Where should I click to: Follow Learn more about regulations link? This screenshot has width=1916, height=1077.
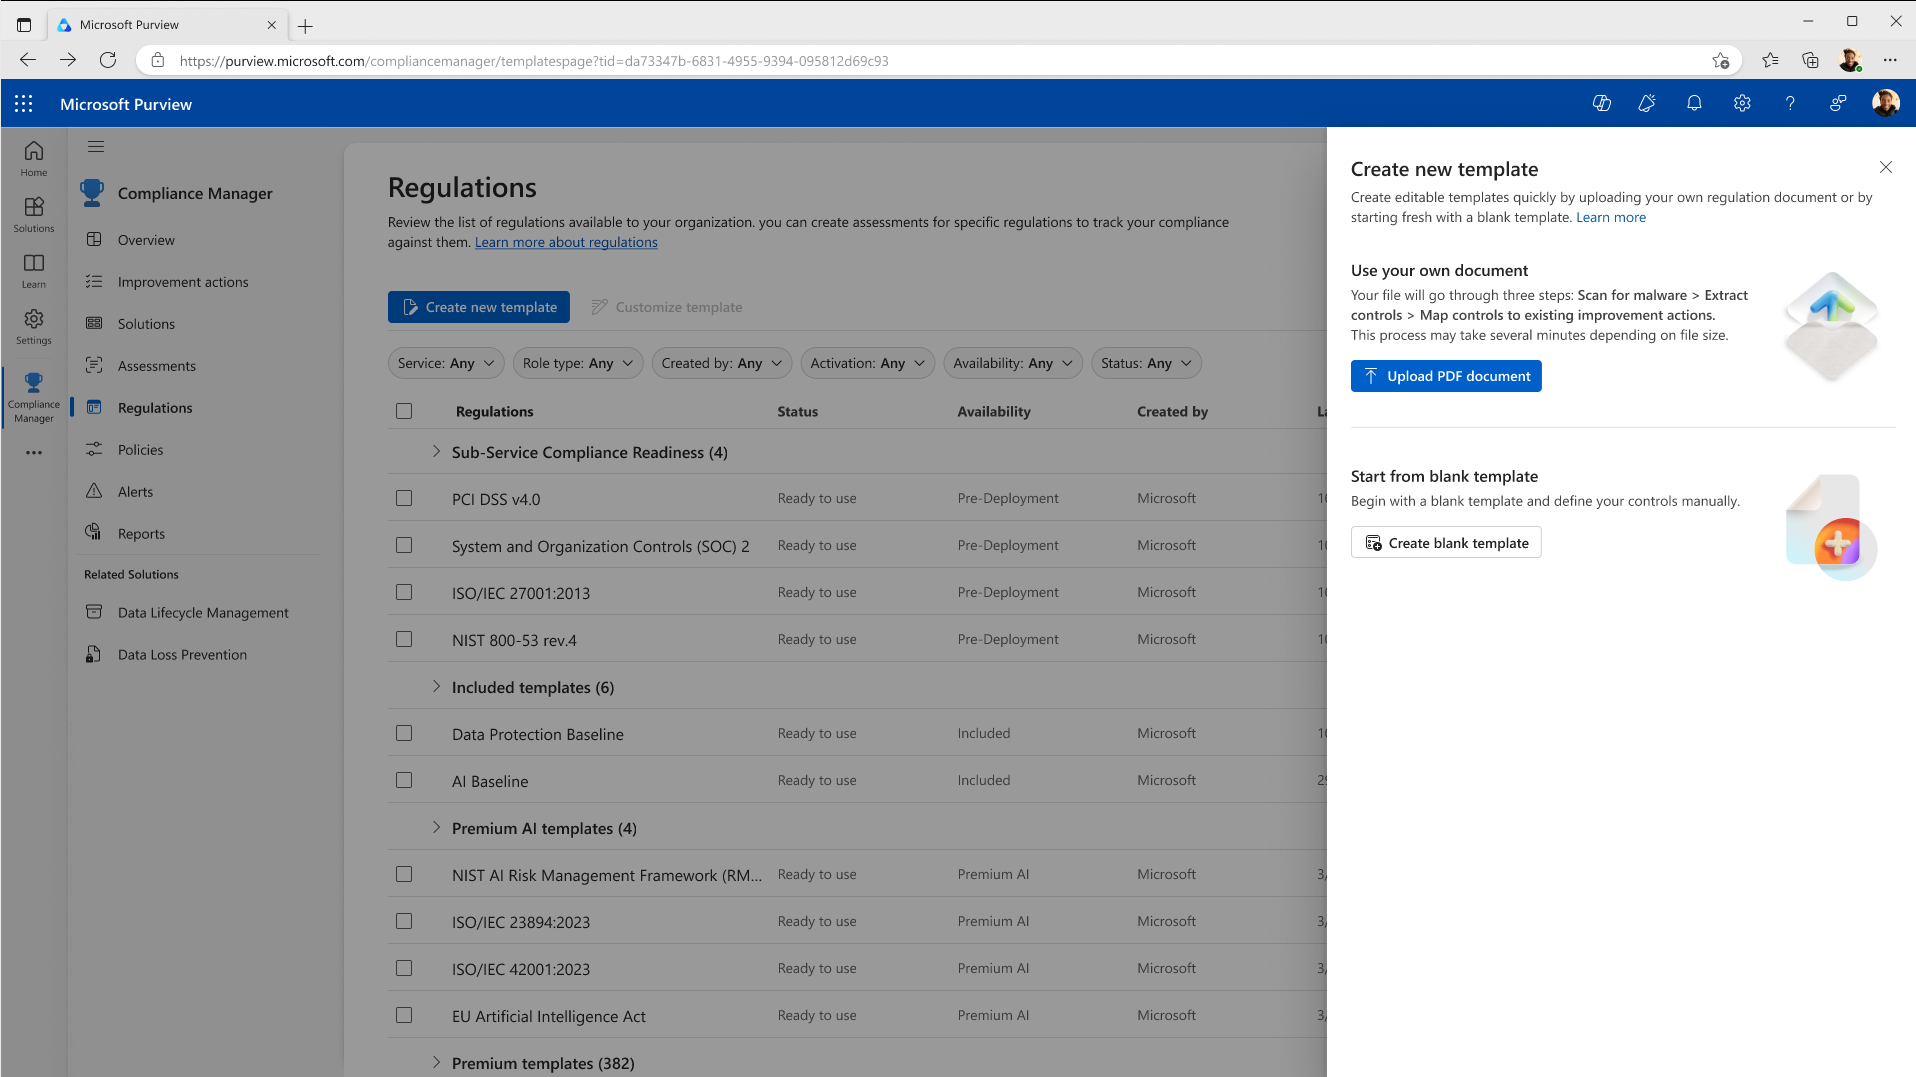(566, 242)
